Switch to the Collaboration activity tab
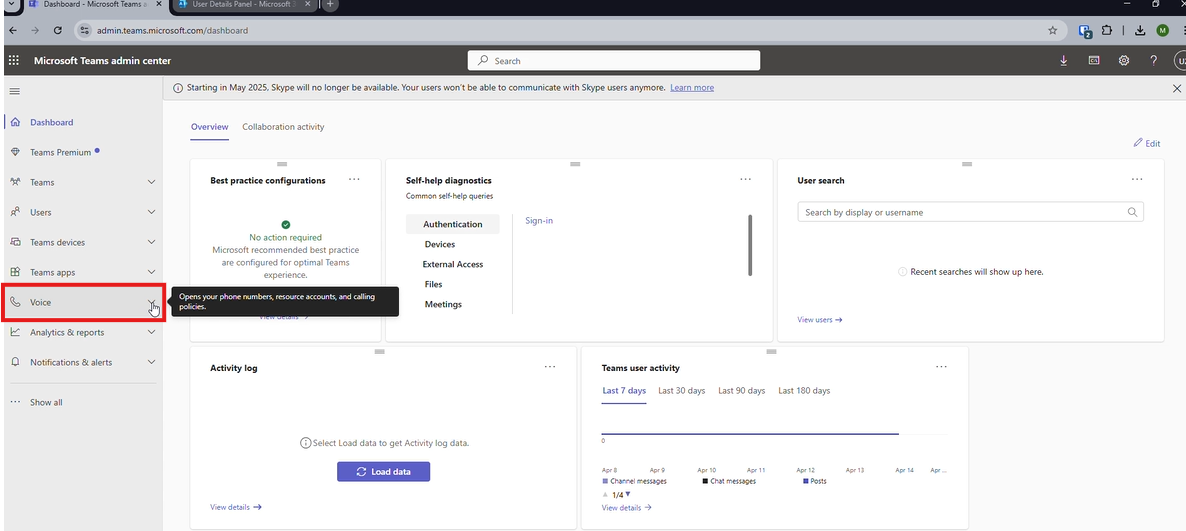 tap(283, 127)
